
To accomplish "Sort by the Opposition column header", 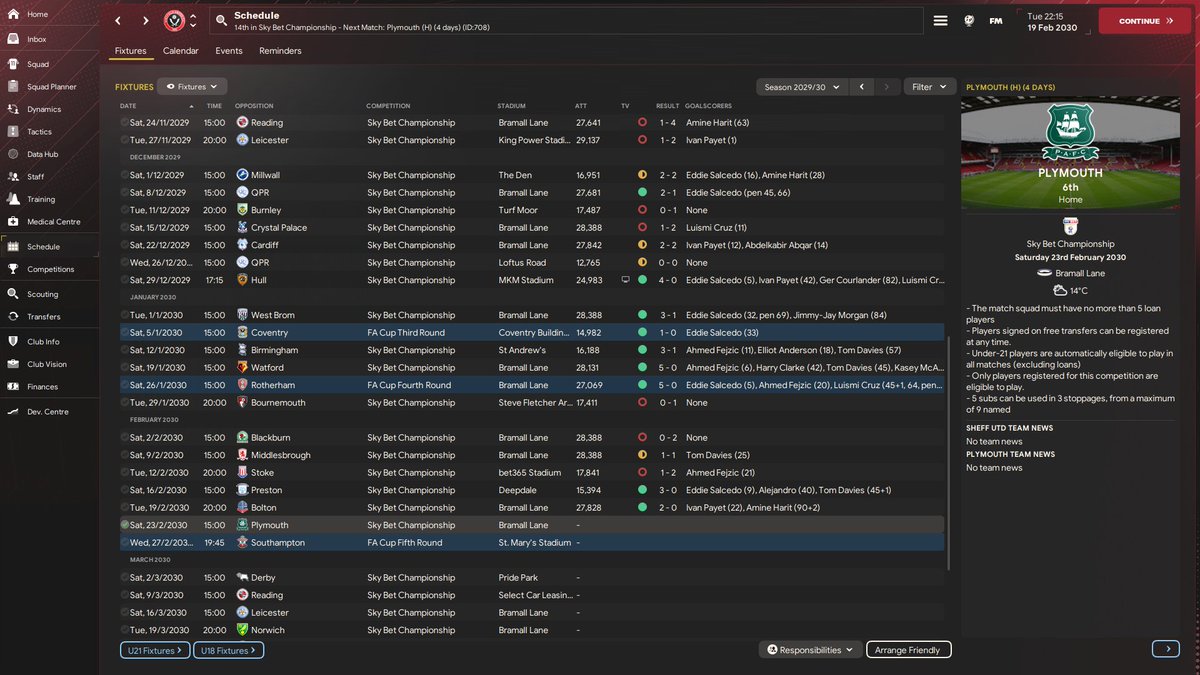I will (255, 106).
